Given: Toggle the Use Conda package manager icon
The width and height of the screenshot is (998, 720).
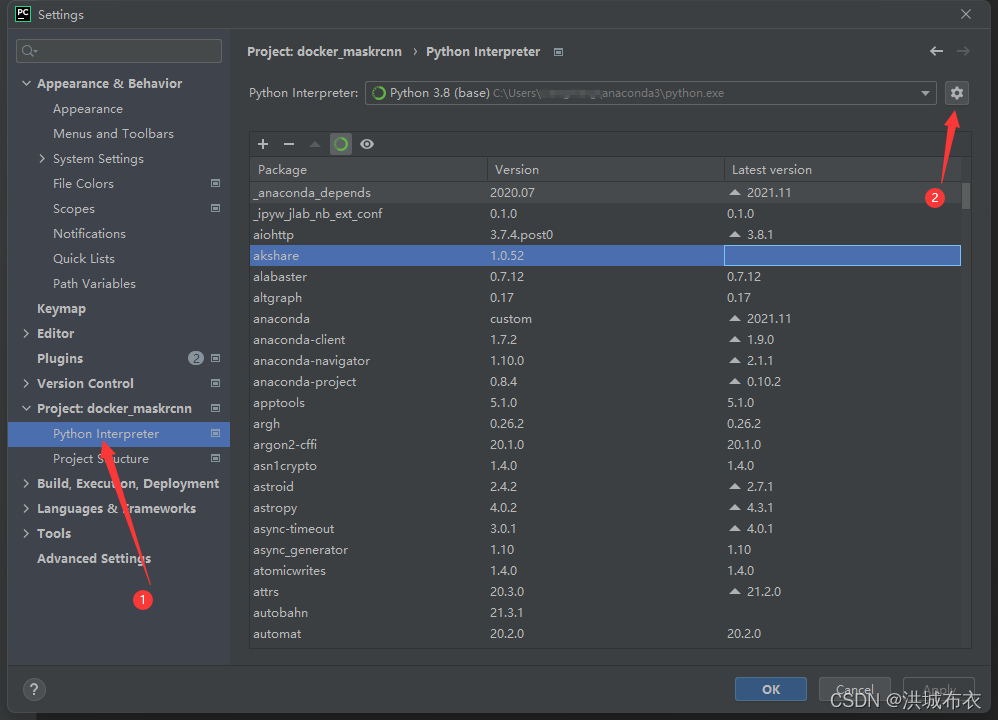Looking at the screenshot, I should pos(341,144).
